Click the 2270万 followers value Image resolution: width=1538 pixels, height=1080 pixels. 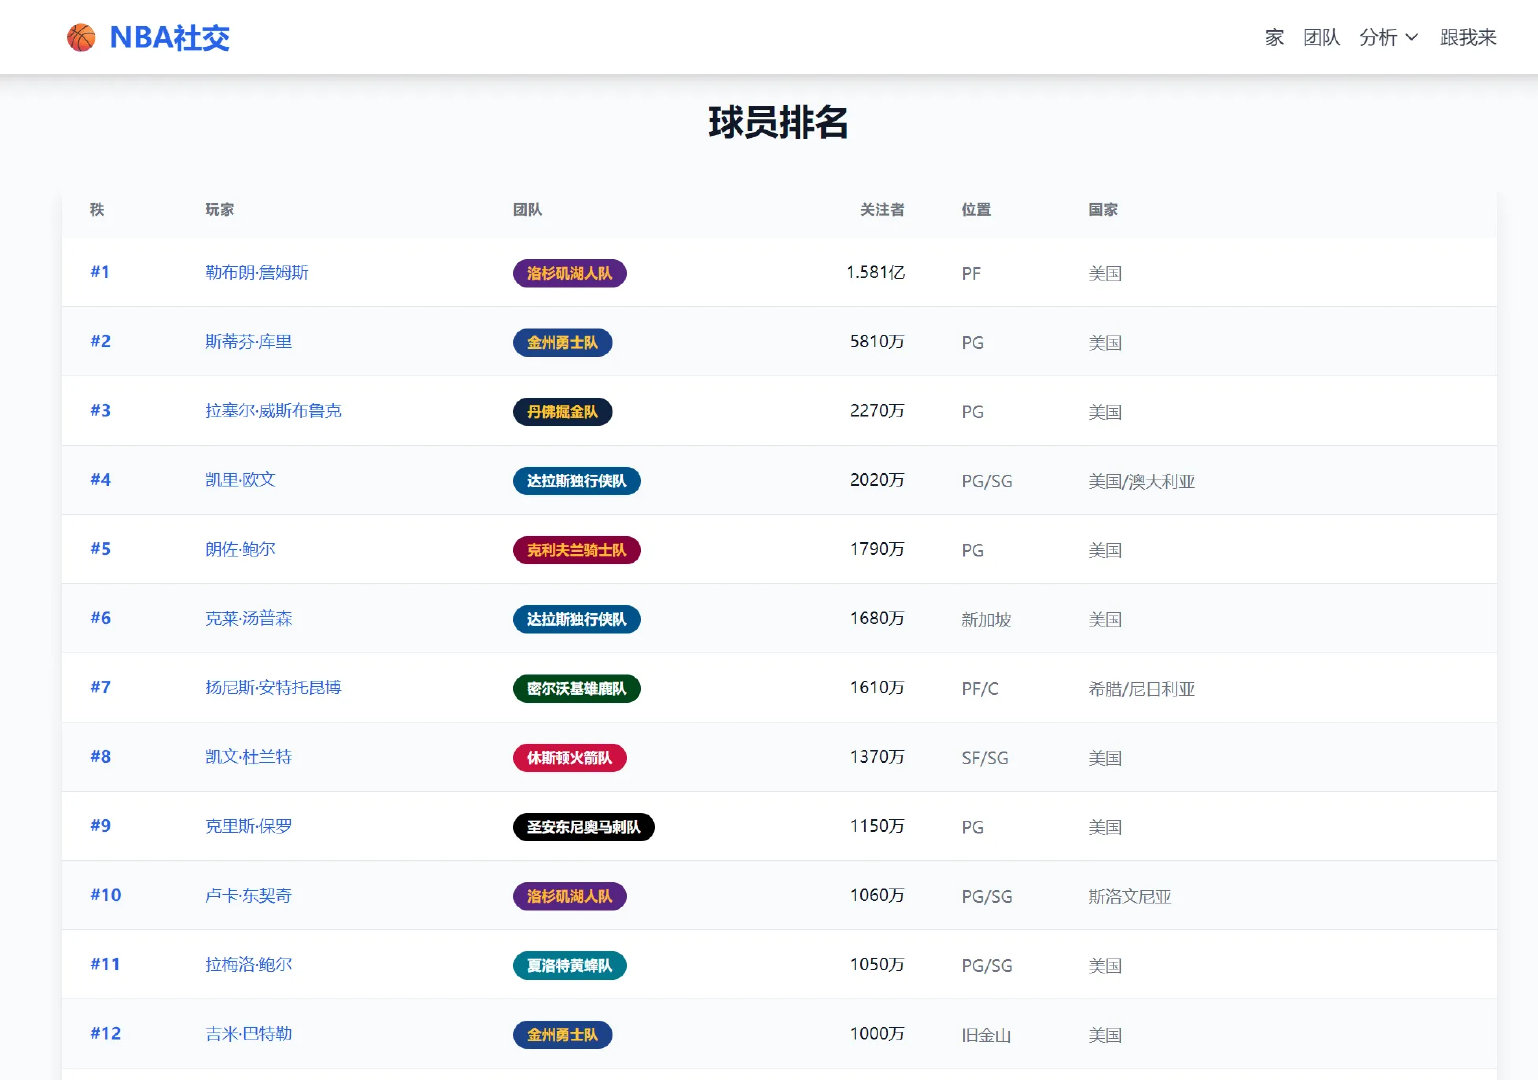pyautogui.click(x=877, y=410)
